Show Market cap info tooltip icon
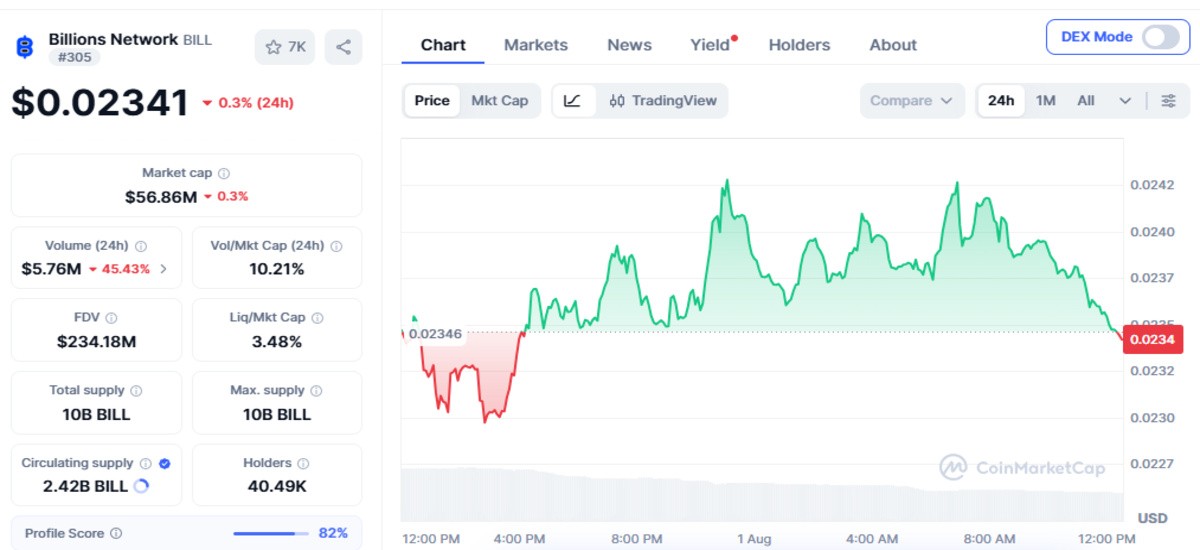The height and width of the screenshot is (550, 1200). point(224,174)
